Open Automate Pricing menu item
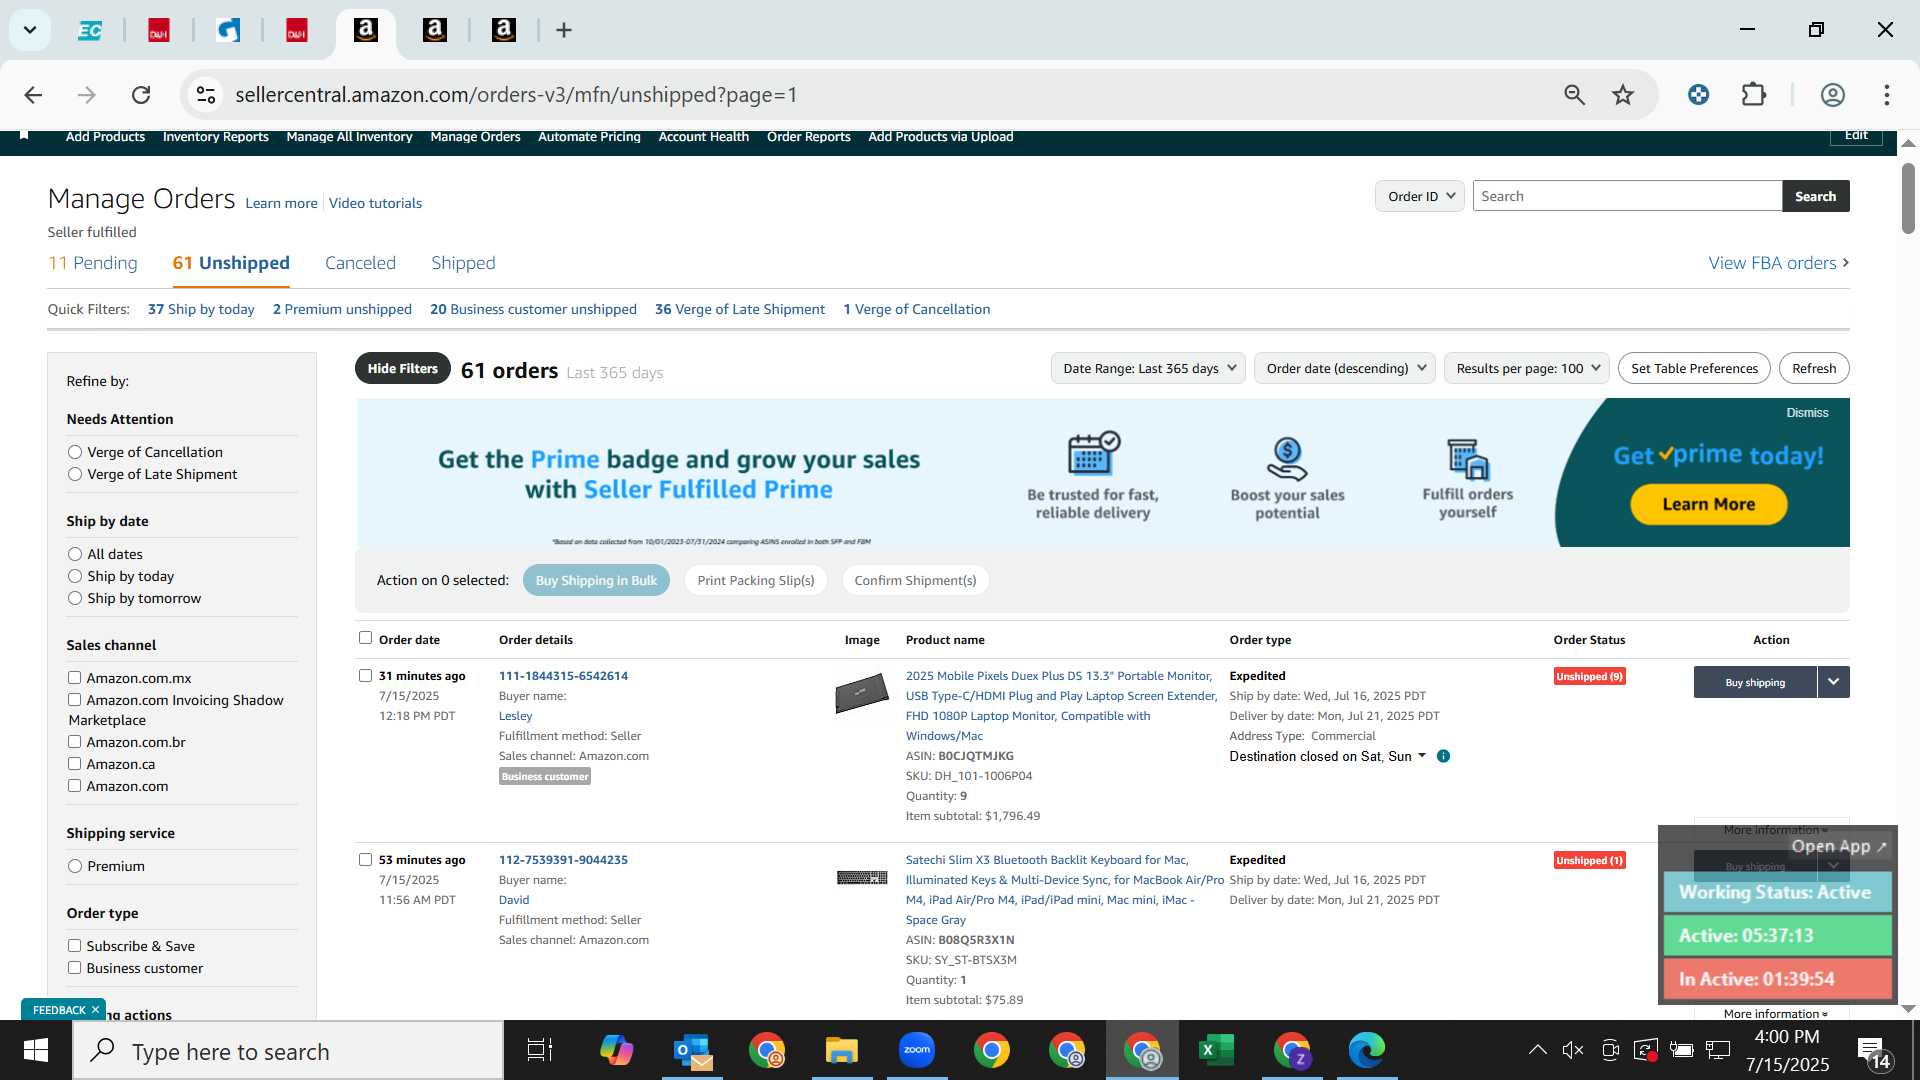 point(589,137)
